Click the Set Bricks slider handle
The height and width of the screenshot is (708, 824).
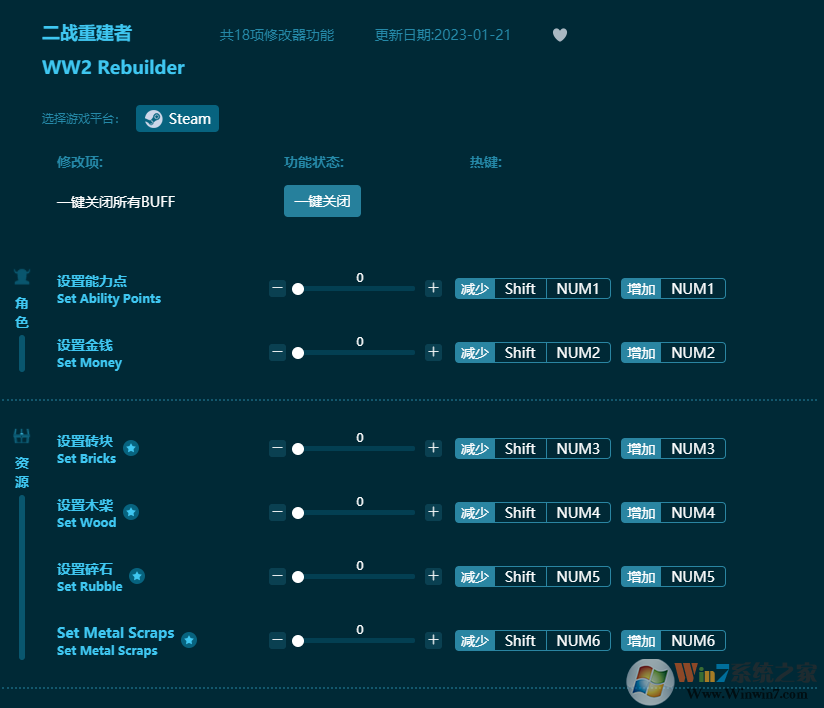[298, 449]
